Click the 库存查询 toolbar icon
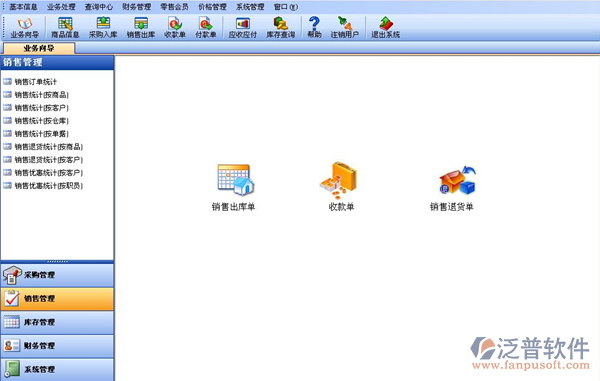The image size is (600, 381). point(280,27)
